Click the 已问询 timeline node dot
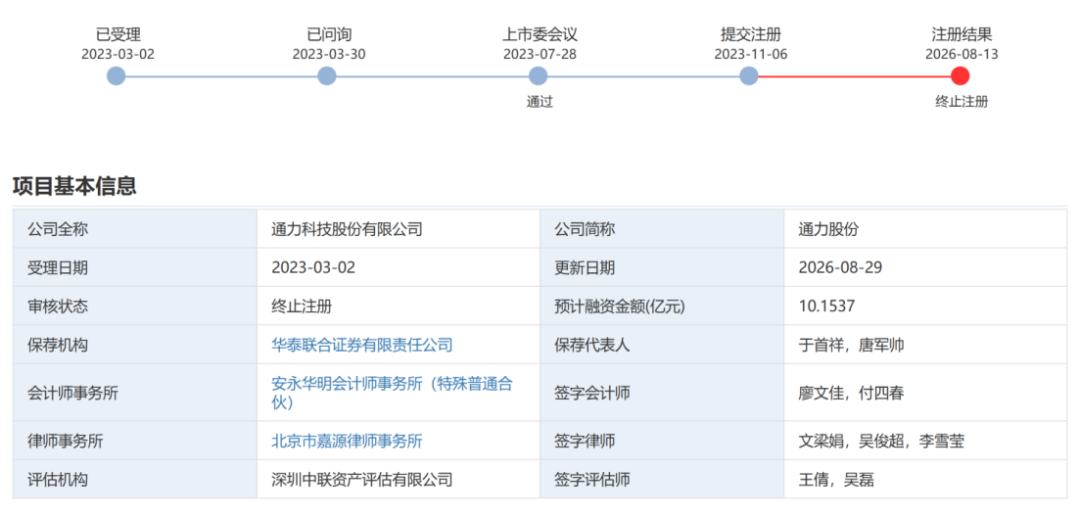 point(327,76)
